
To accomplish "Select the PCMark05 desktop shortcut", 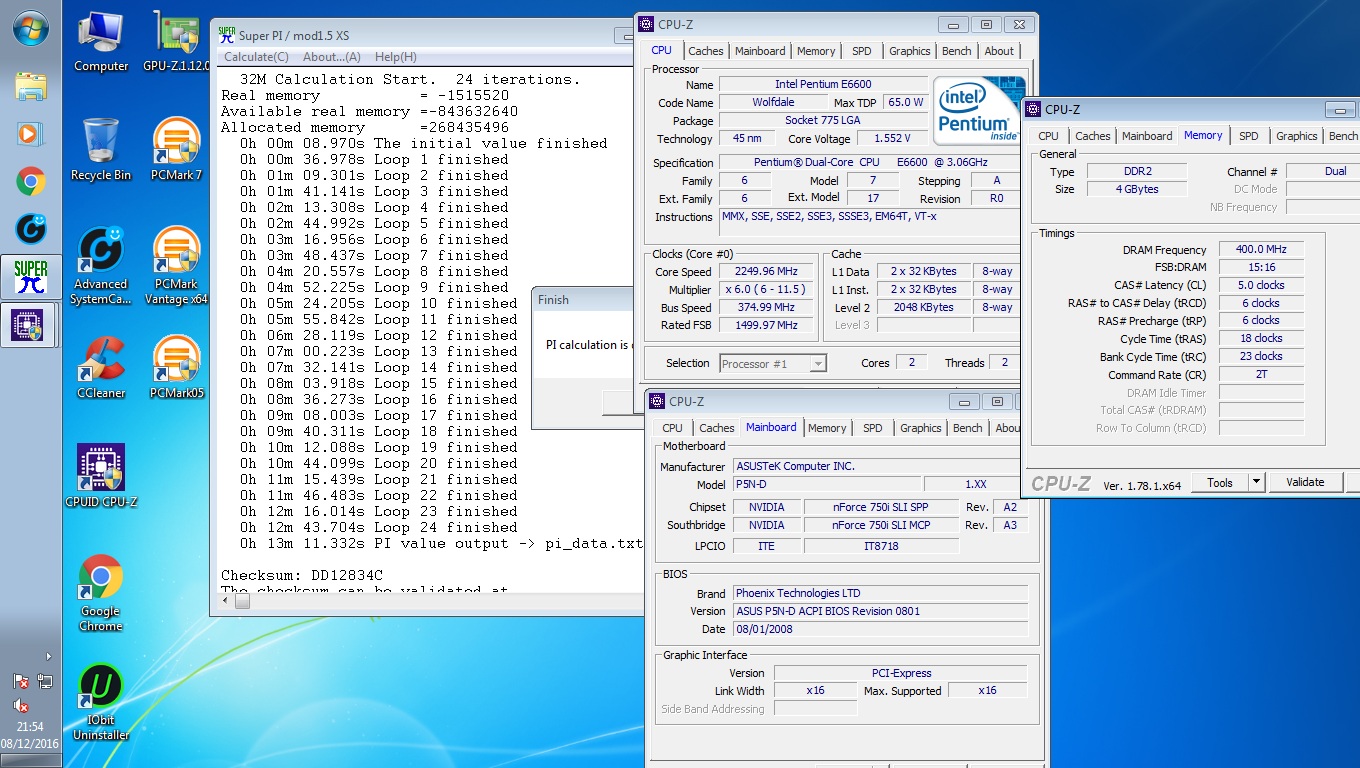I will pos(177,368).
